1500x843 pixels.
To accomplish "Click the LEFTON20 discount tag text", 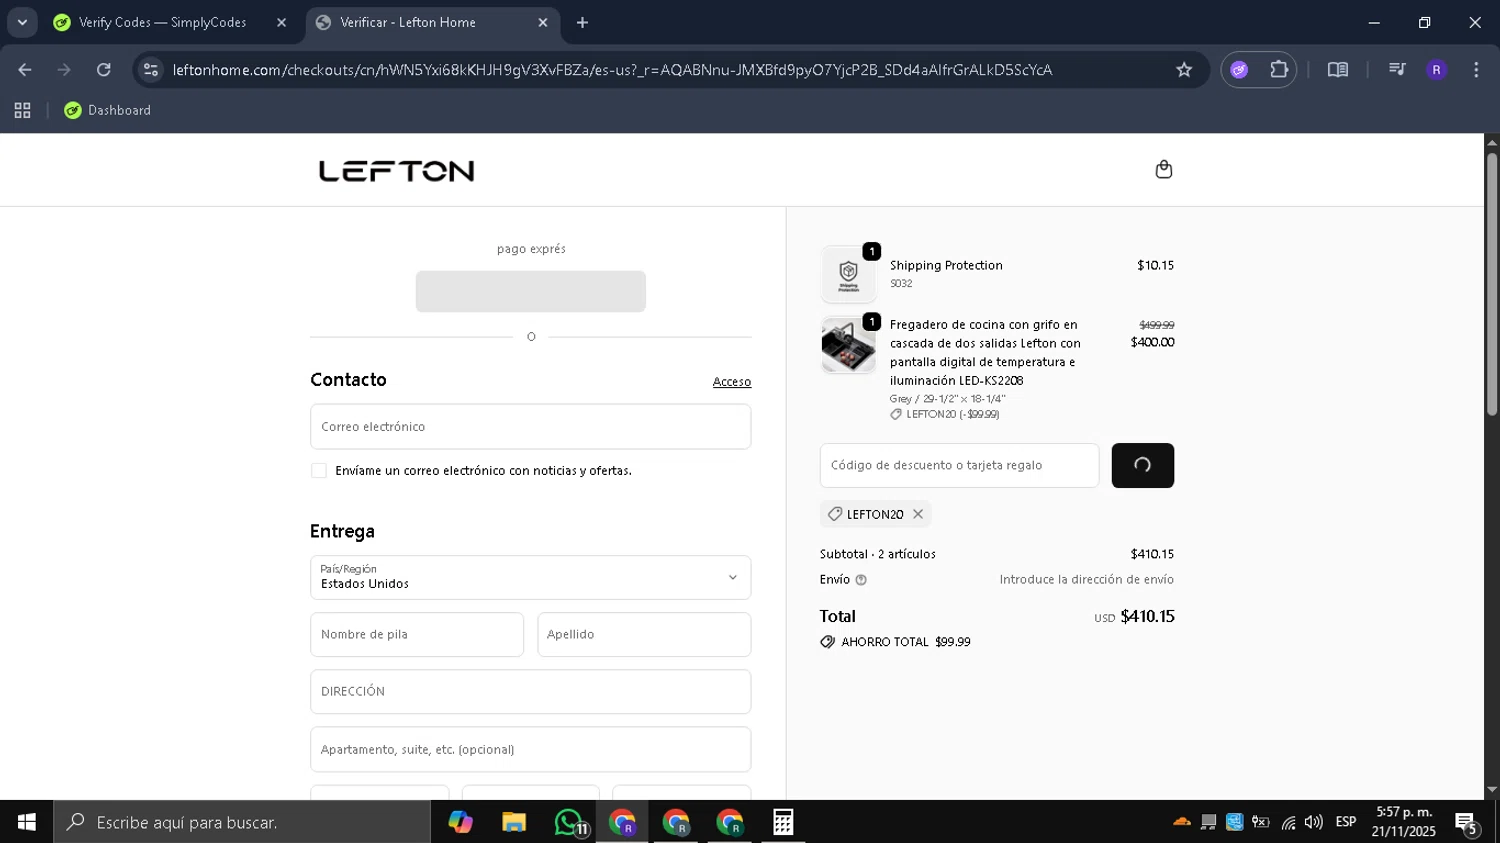I will 875,515.
